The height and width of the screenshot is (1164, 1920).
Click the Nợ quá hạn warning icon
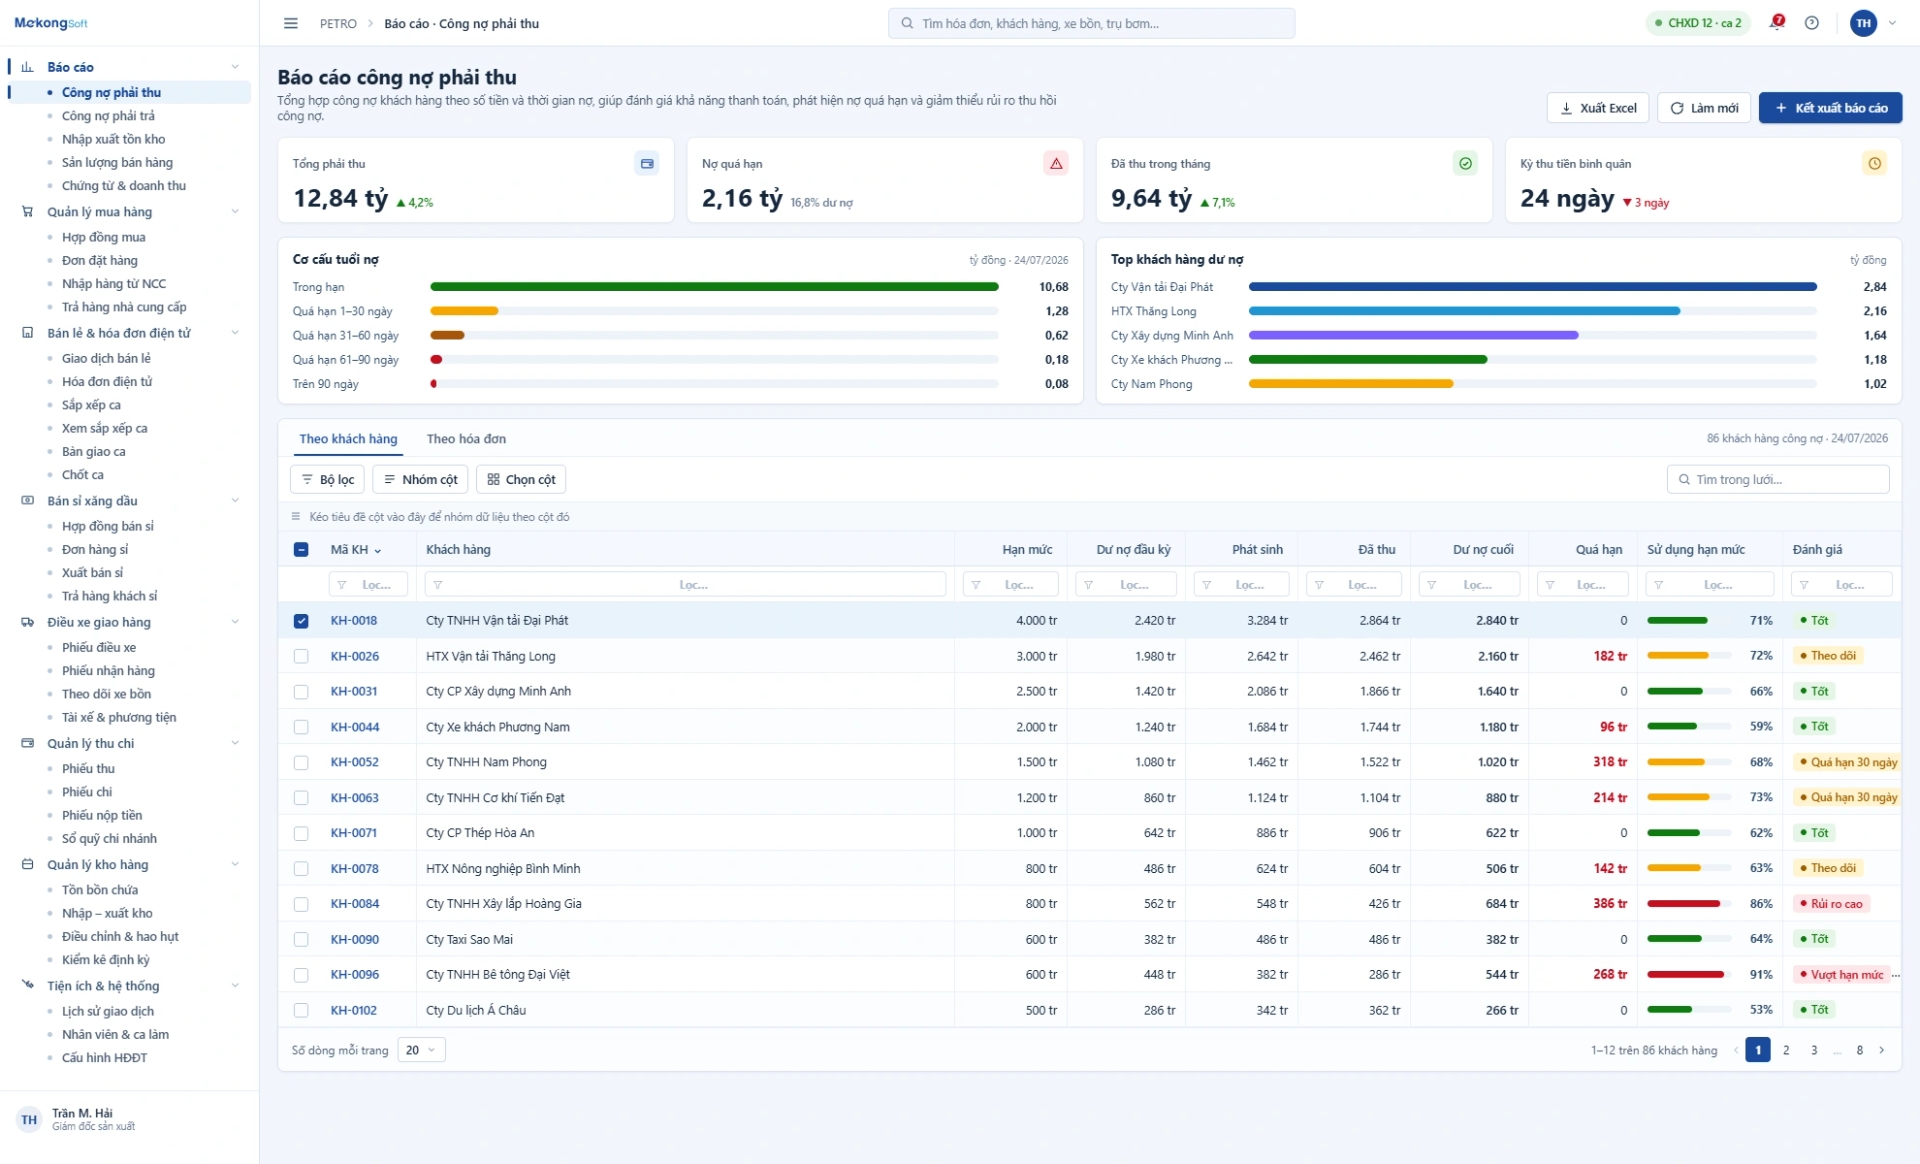pos(1056,163)
